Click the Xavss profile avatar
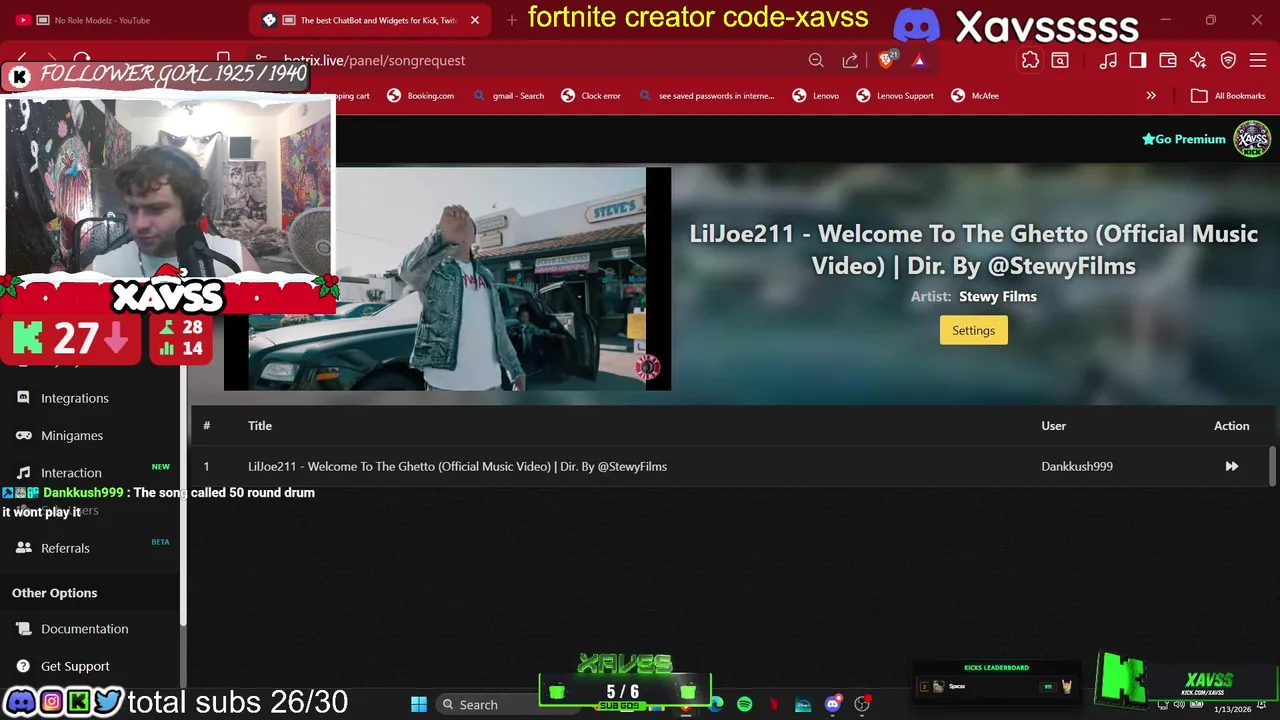Image resolution: width=1280 pixels, height=720 pixels. (x=1251, y=139)
